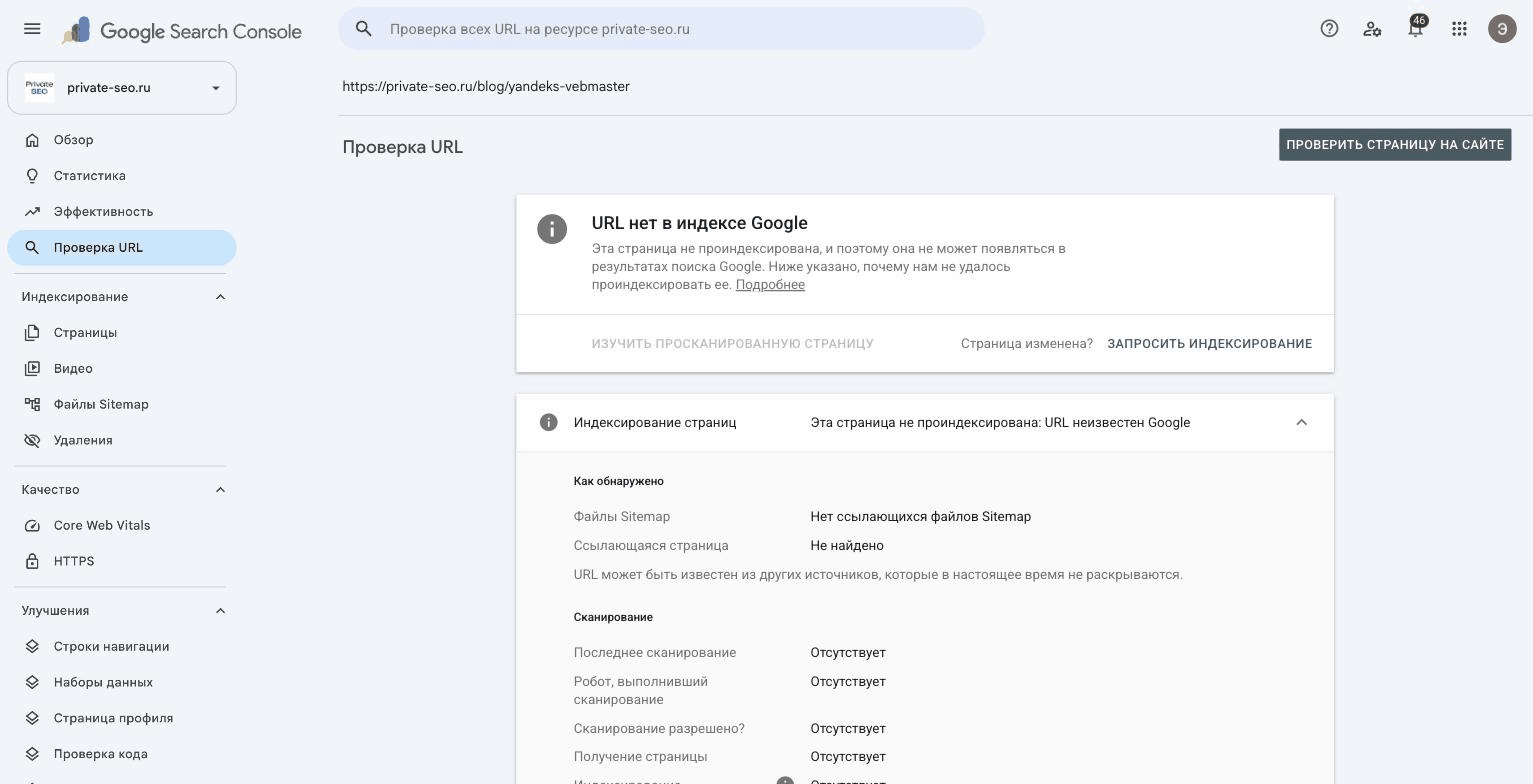Click the 'Как обнаружено' heading

click(x=619, y=481)
